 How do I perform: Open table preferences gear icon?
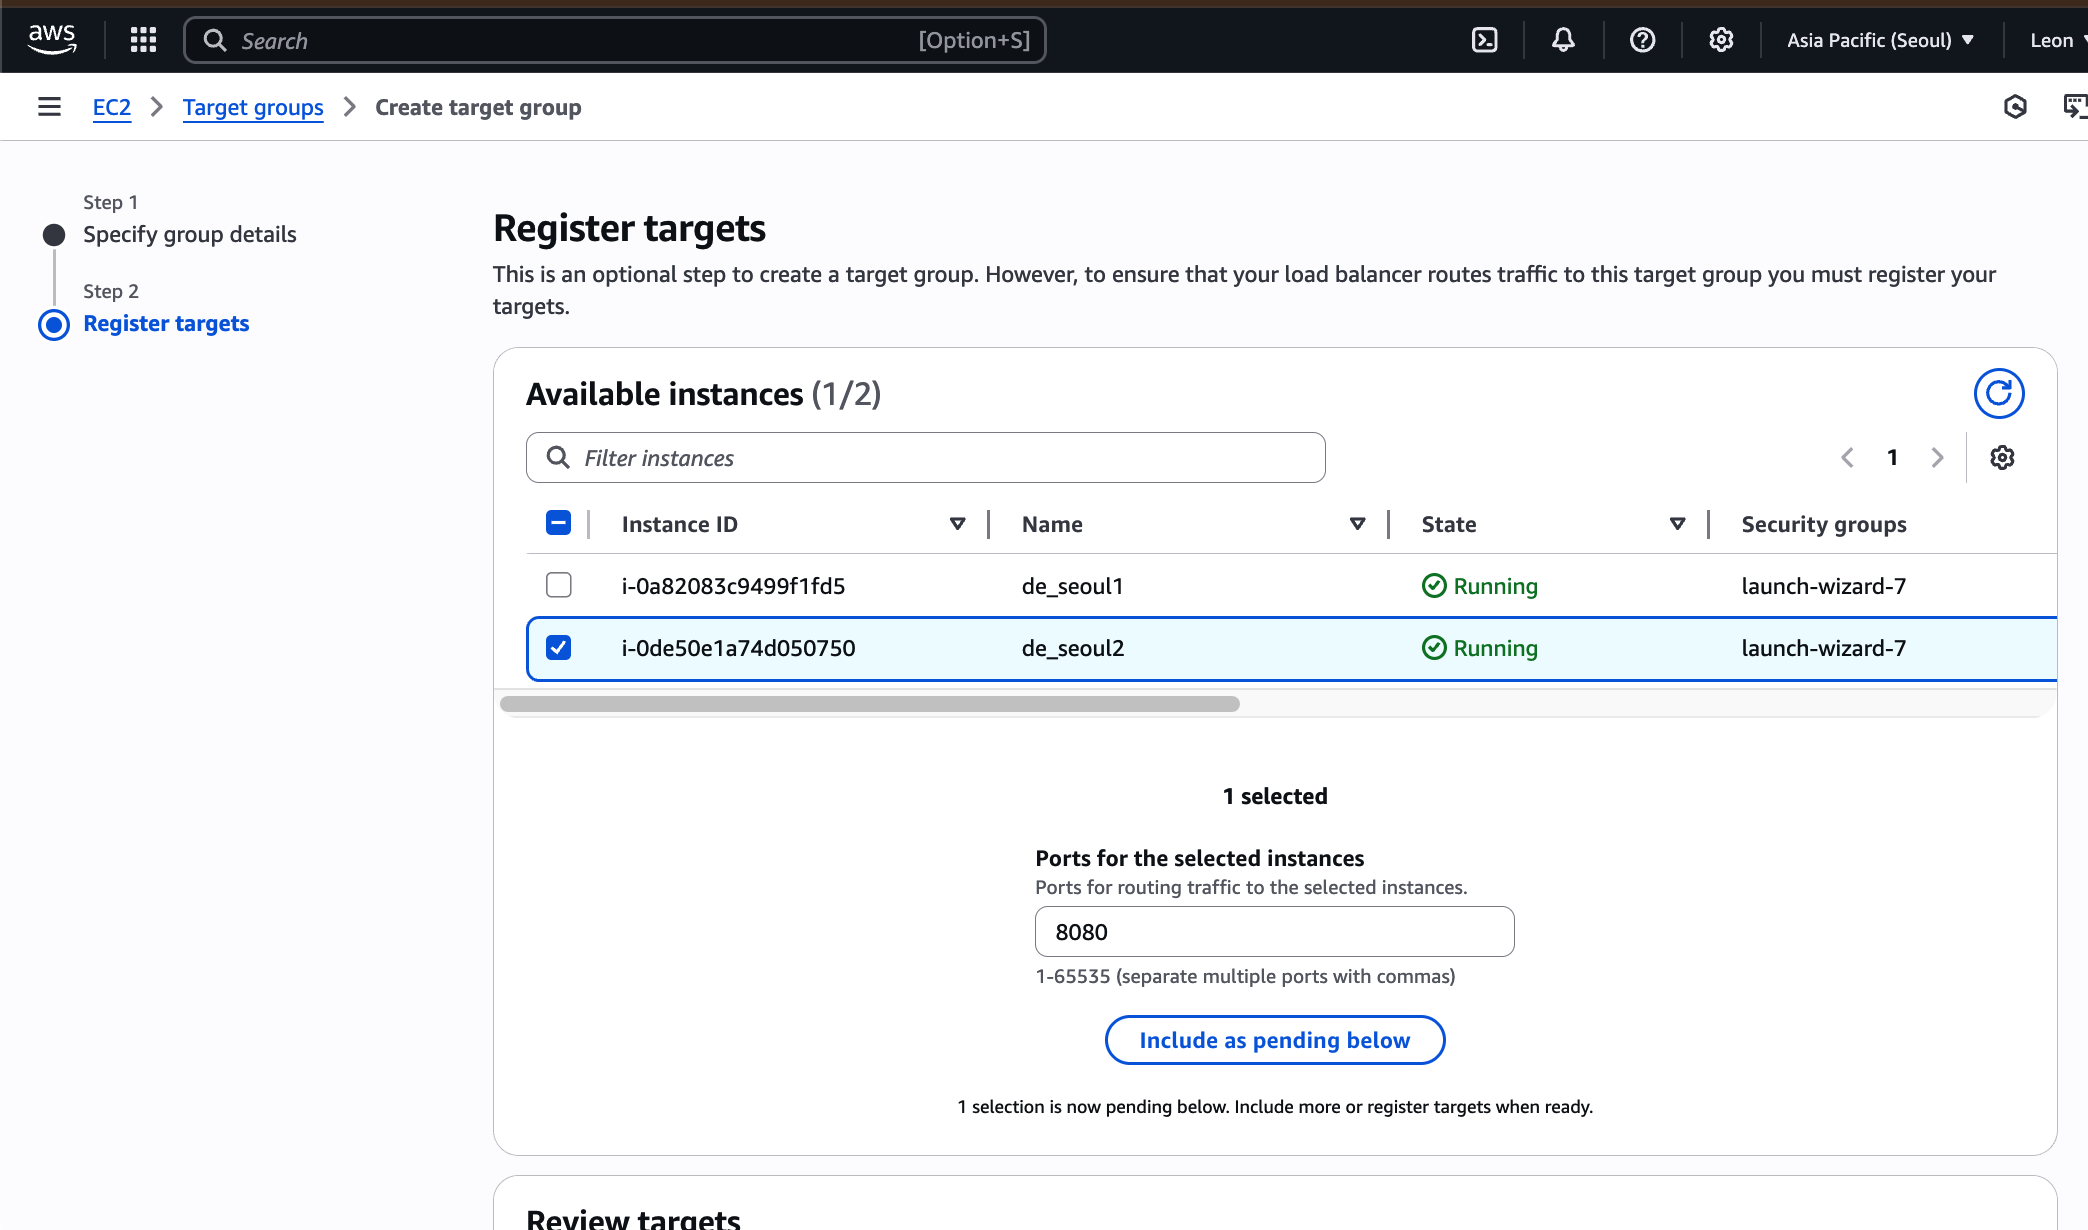pos(2002,458)
